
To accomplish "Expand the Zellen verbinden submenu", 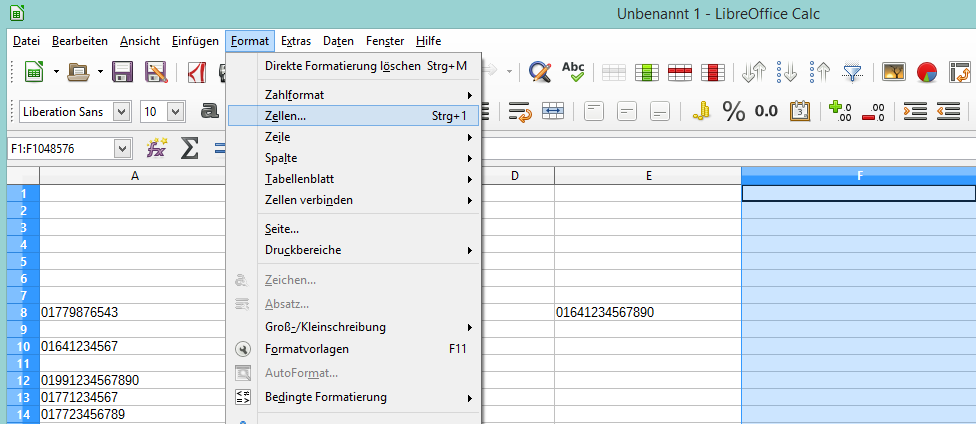I will pos(354,200).
